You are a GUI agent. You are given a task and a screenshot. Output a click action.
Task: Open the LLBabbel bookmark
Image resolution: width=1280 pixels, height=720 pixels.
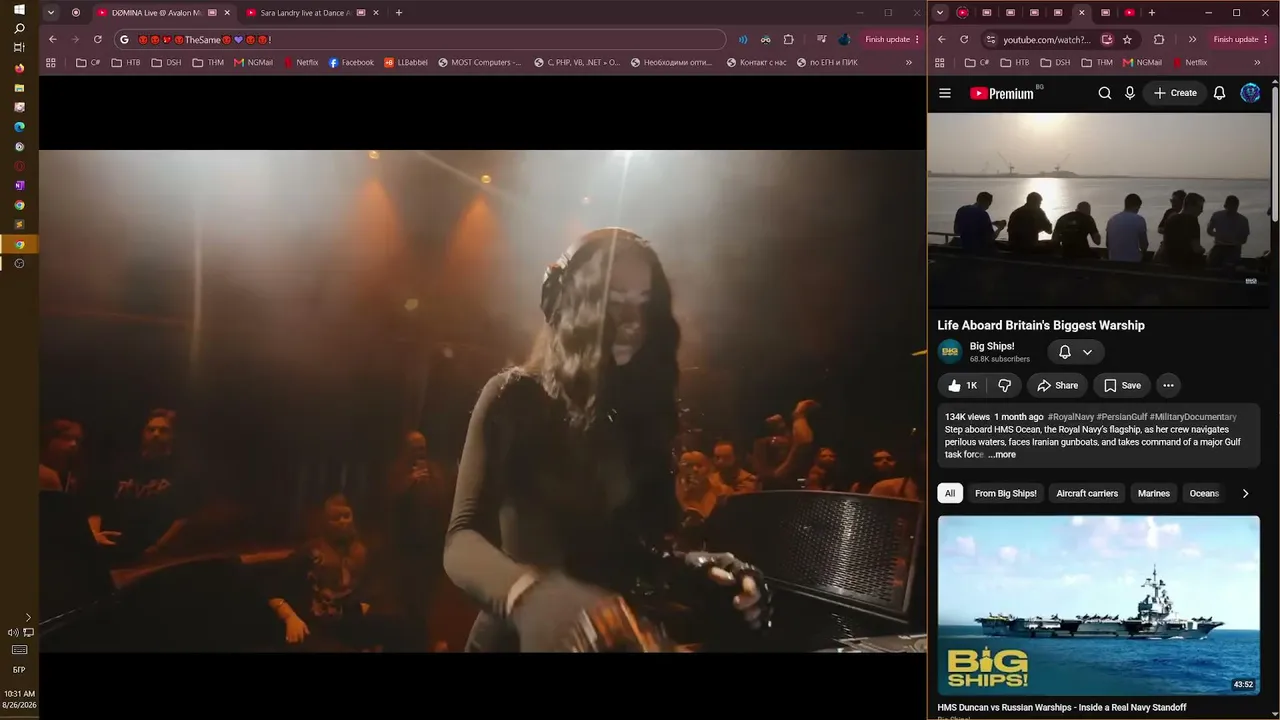[406, 62]
